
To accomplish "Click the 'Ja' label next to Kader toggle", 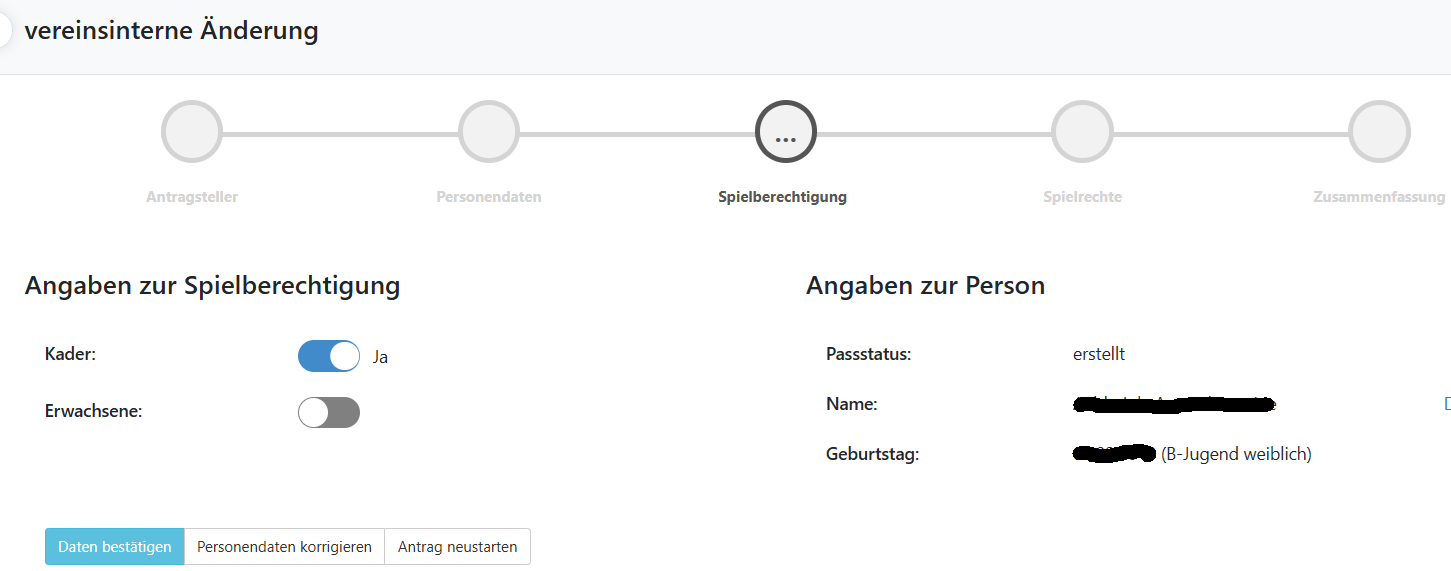I will [380, 357].
